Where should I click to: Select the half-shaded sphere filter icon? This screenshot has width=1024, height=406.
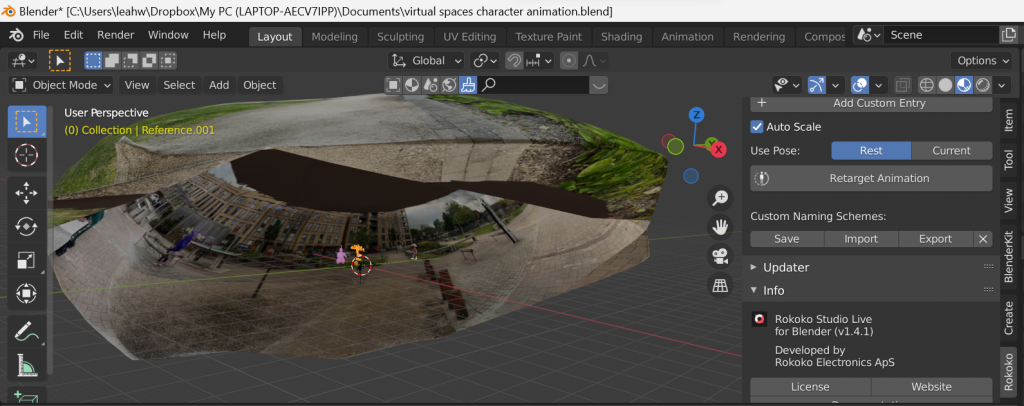click(x=411, y=85)
